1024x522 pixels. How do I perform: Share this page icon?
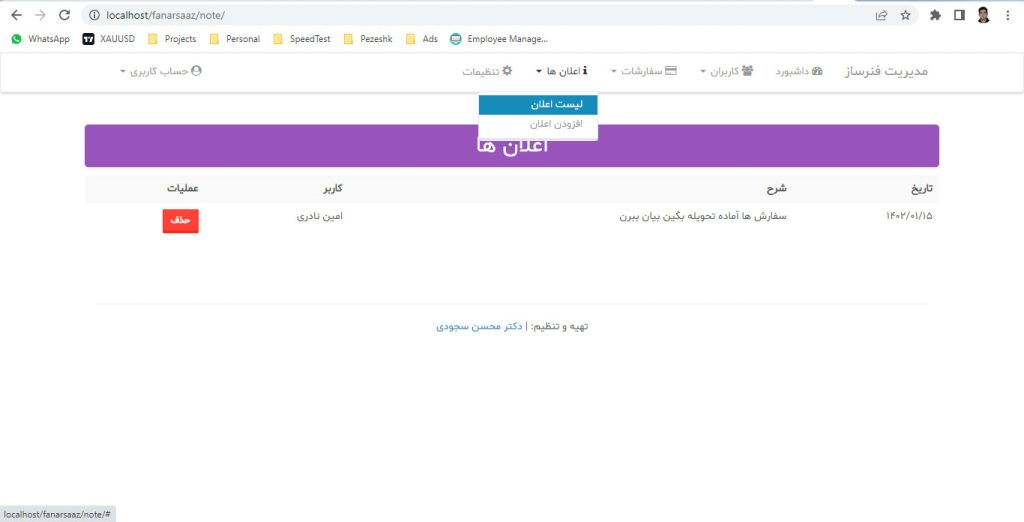(x=882, y=15)
